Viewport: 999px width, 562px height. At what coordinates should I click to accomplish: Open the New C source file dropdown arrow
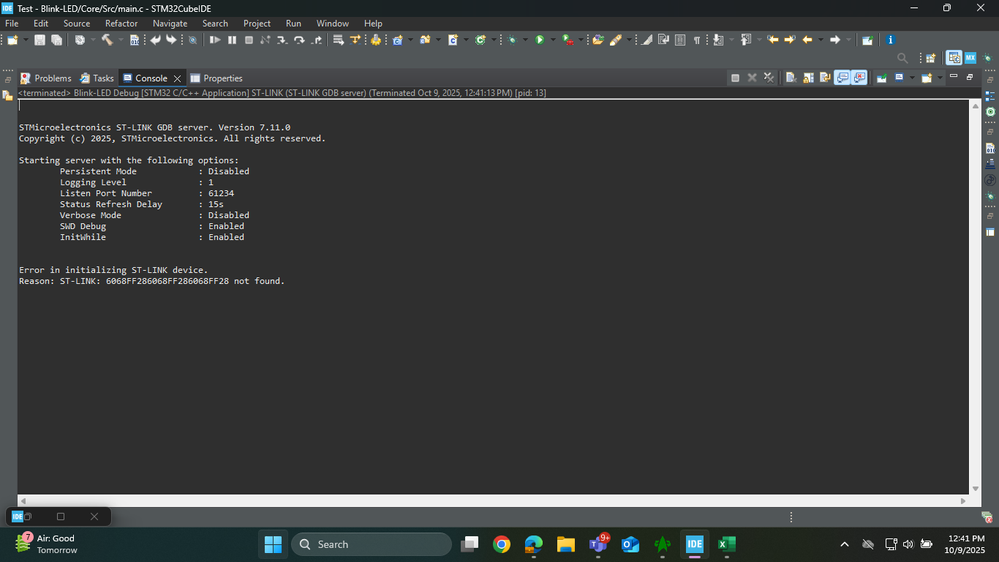[x=466, y=40]
